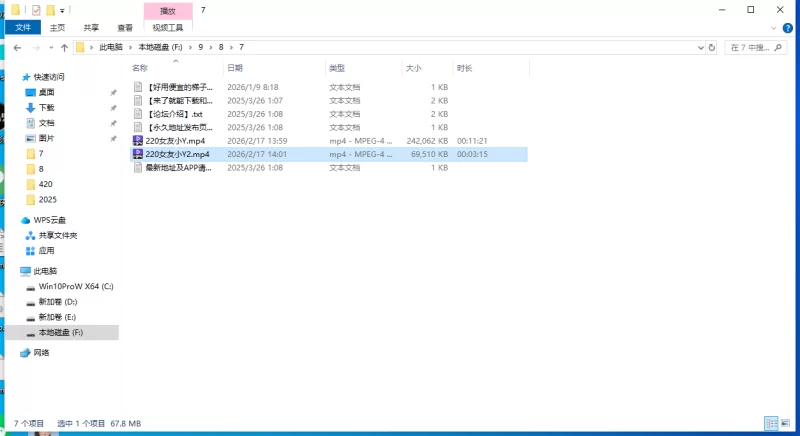Open WPS云盘 in the navigation pane

[49, 220]
